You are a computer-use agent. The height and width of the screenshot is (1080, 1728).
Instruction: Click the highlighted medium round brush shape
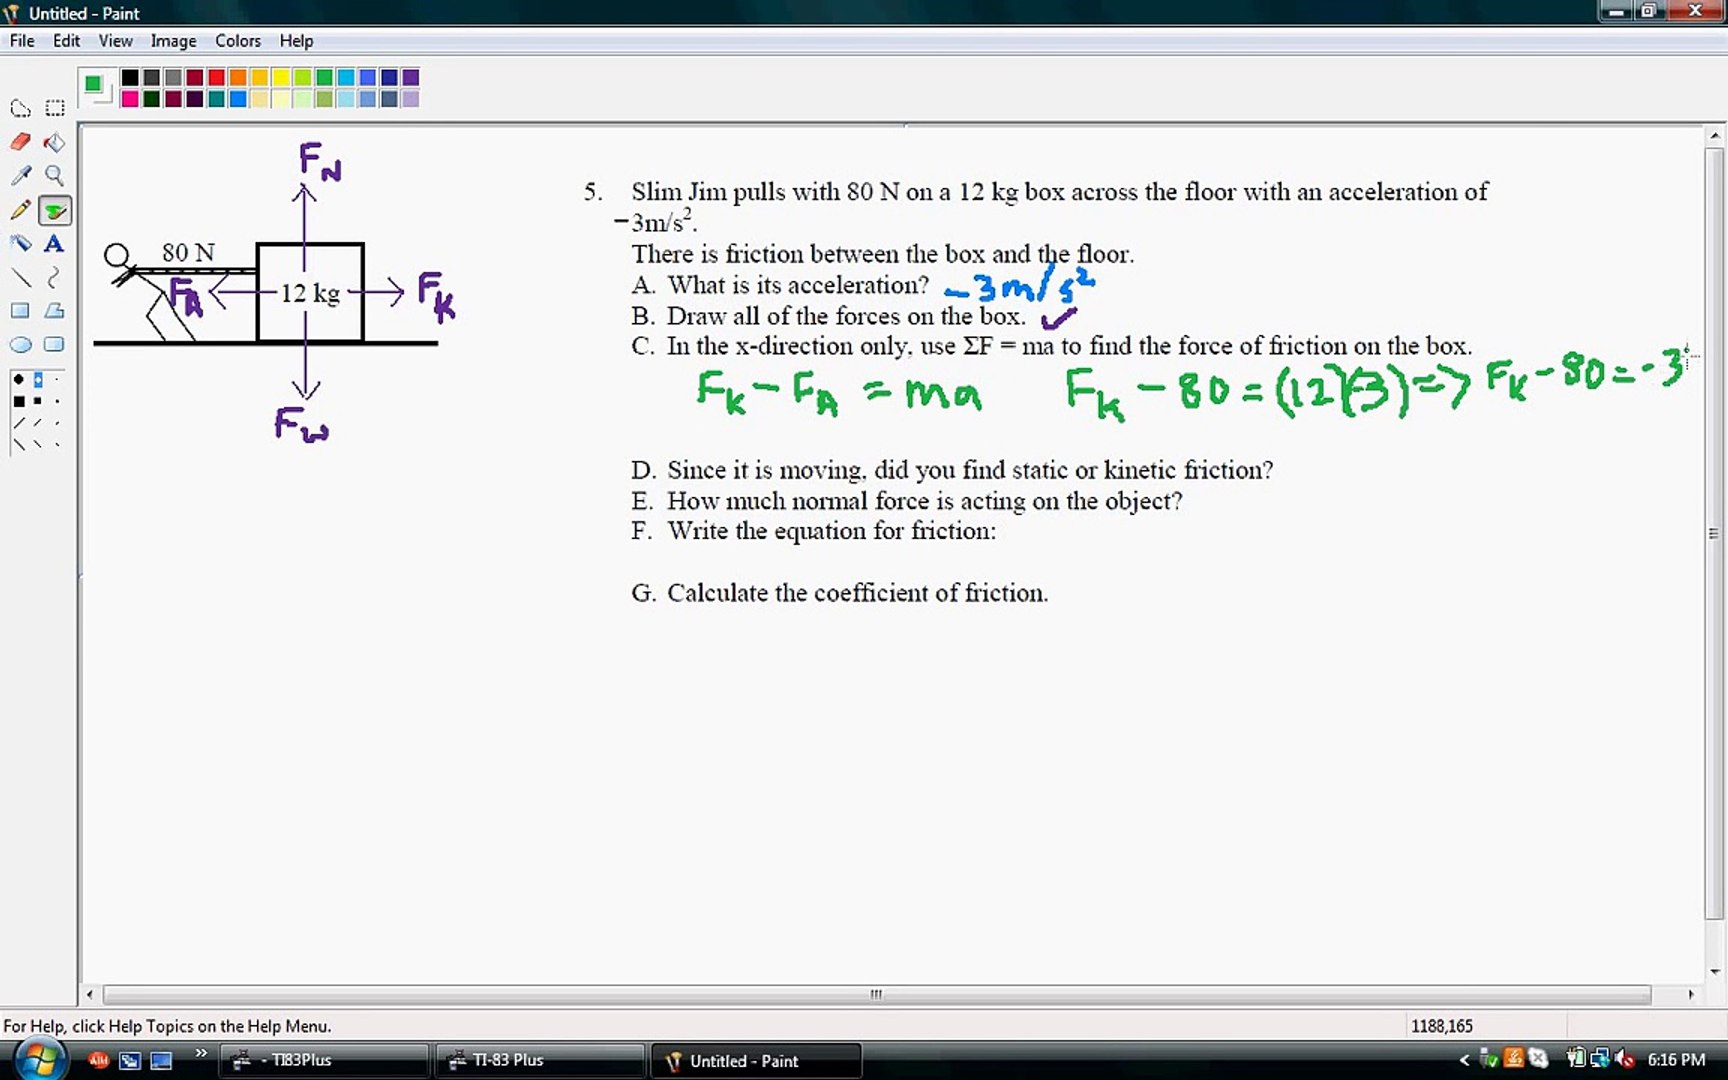38,380
